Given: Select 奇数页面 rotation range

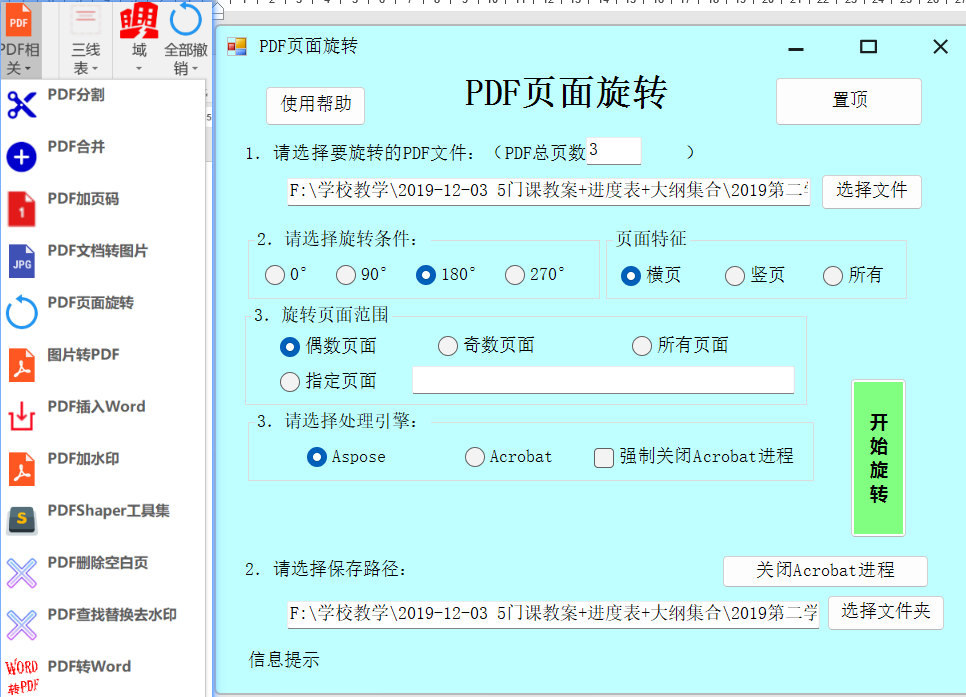Looking at the screenshot, I should point(485,345).
